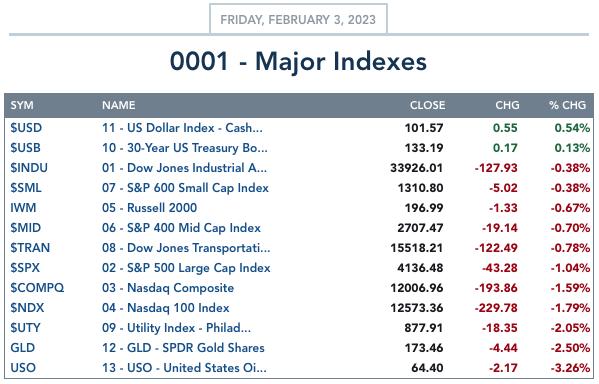Open the 04 - Nasdaq 100 Index link
The height and width of the screenshot is (384, 599).
165,308
